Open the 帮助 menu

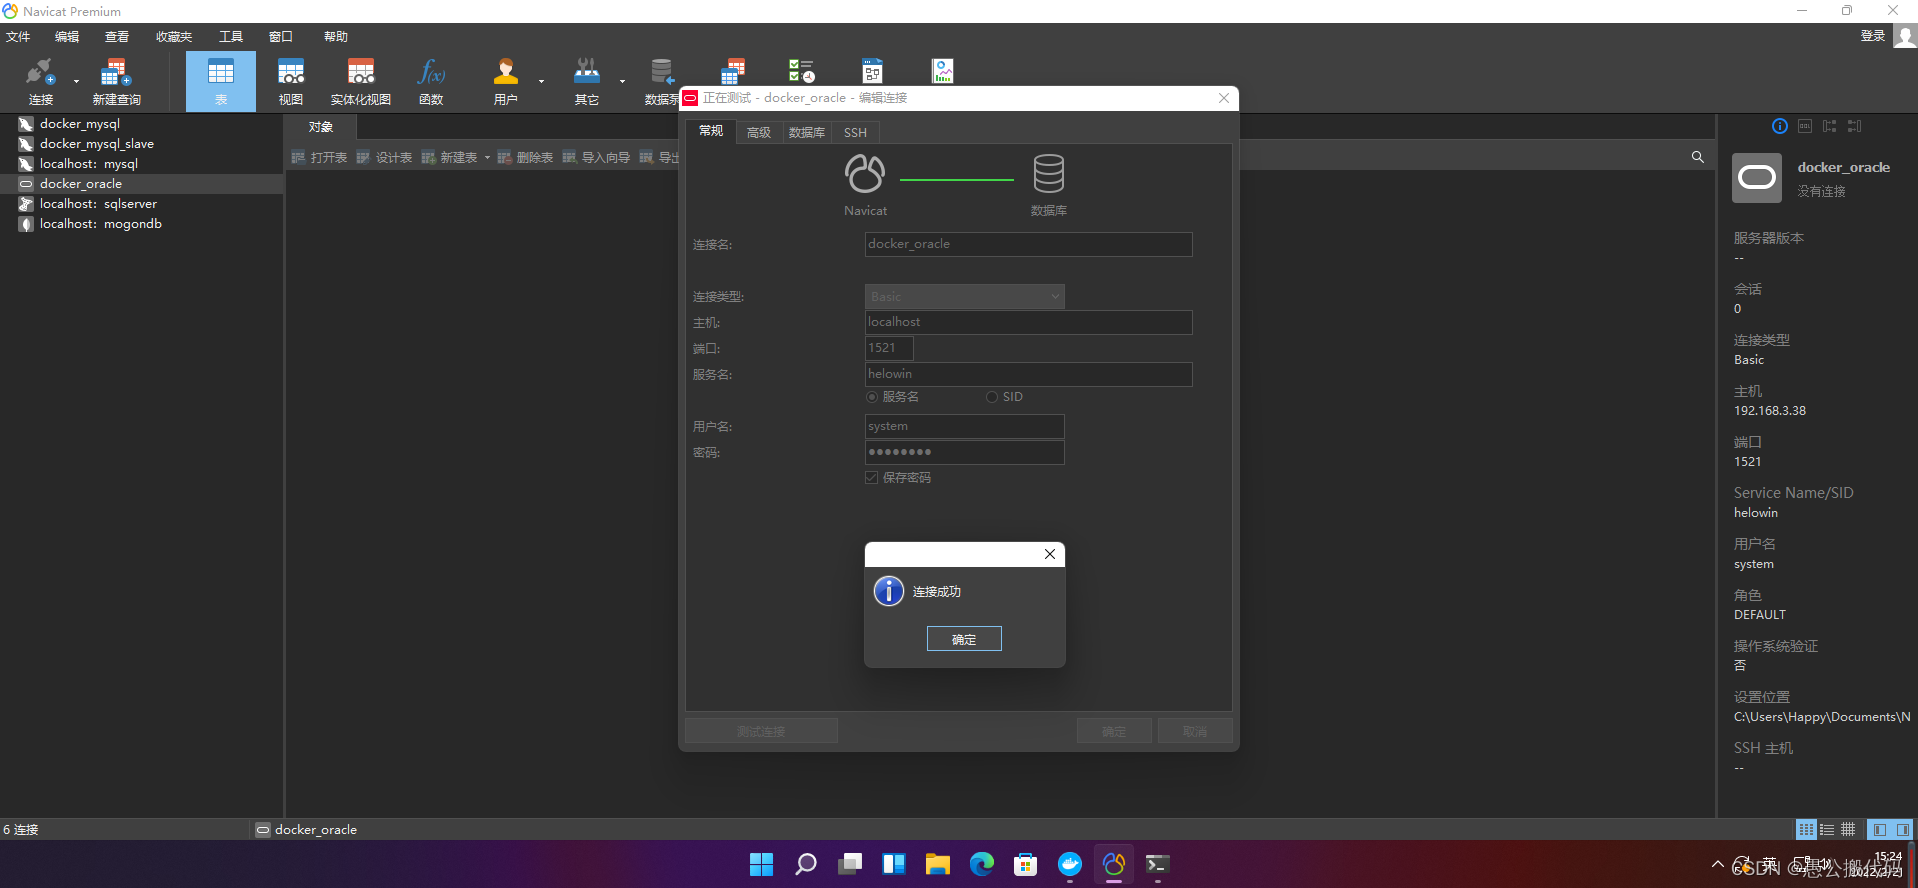[x=336, y=37]
